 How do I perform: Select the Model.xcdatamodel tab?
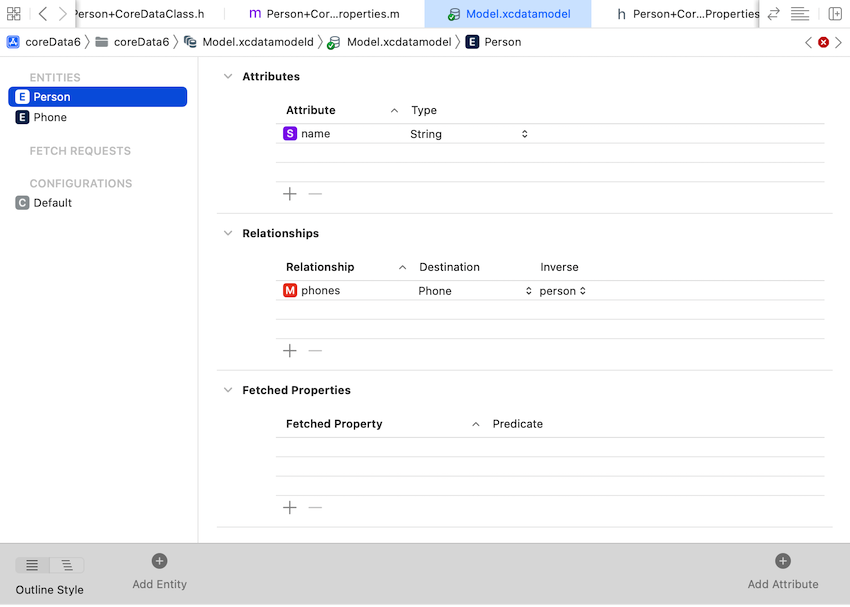508,14
